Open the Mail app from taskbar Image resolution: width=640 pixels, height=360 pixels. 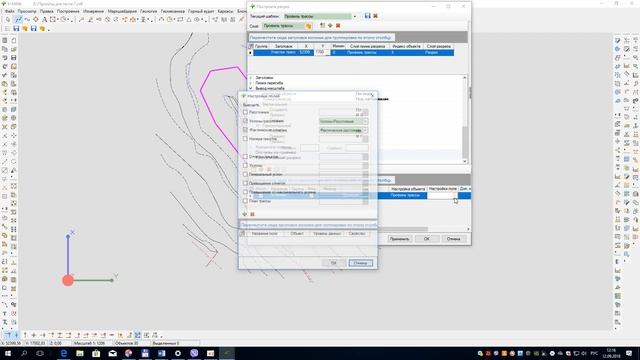tap(112, 353)
